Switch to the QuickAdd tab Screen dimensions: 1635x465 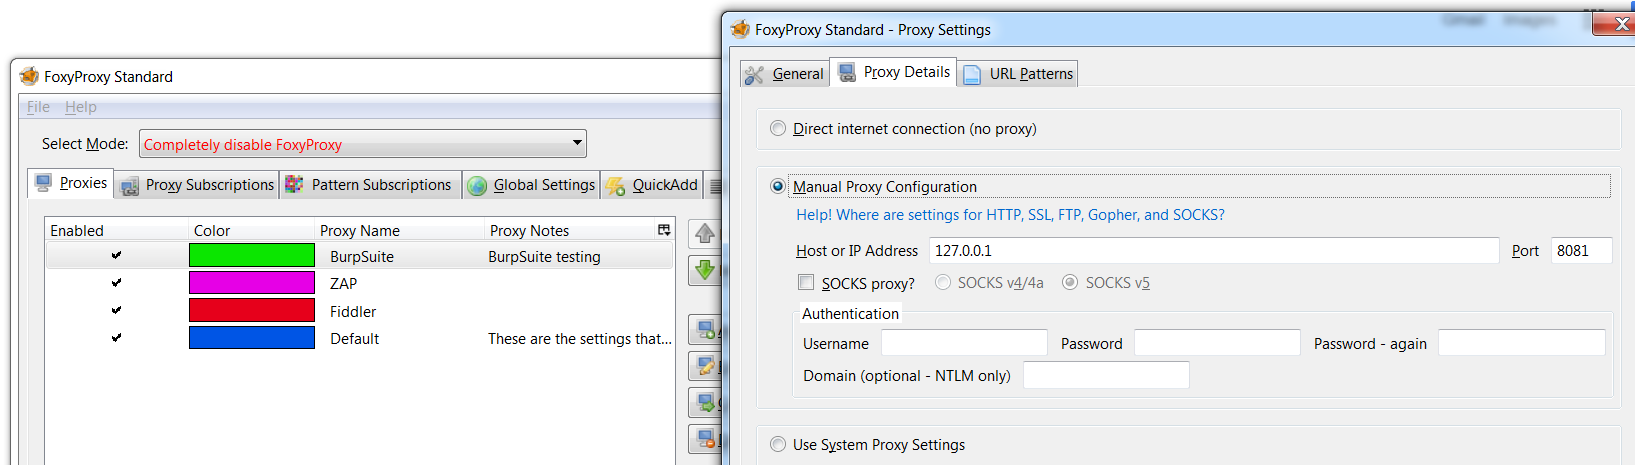(x=652, y=185)
